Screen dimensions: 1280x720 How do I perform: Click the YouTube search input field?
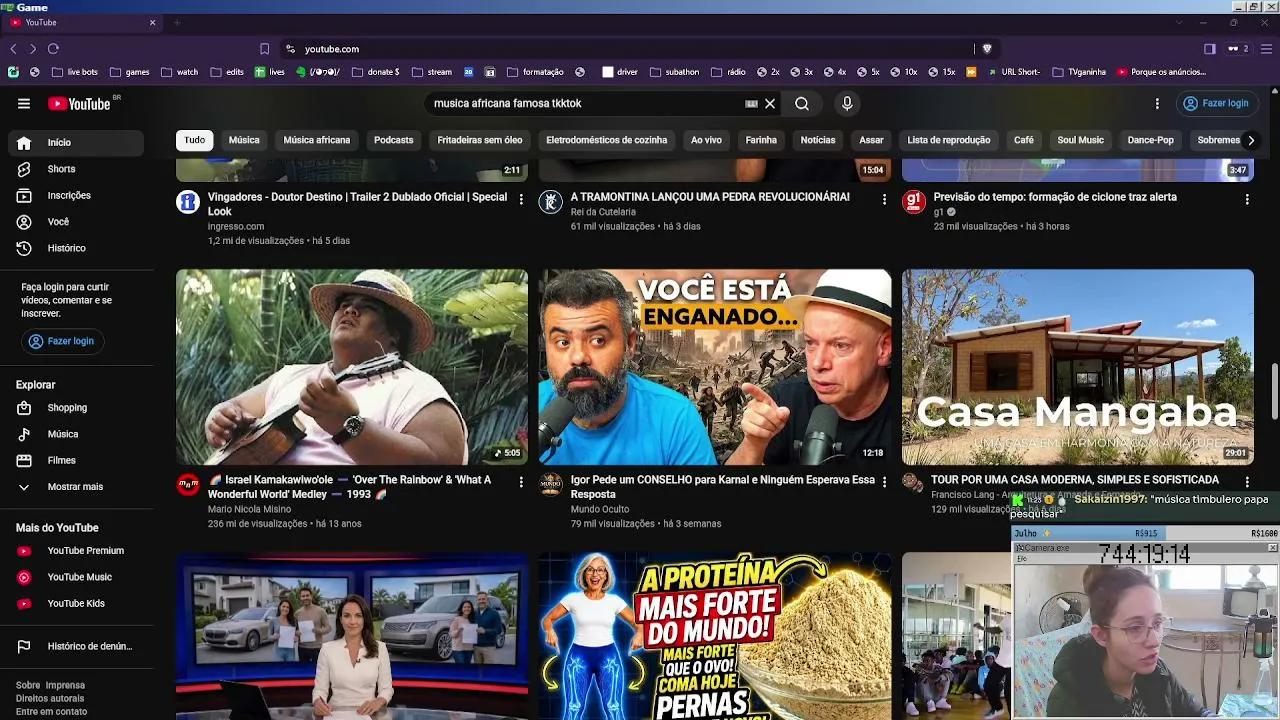click(585, 103)
